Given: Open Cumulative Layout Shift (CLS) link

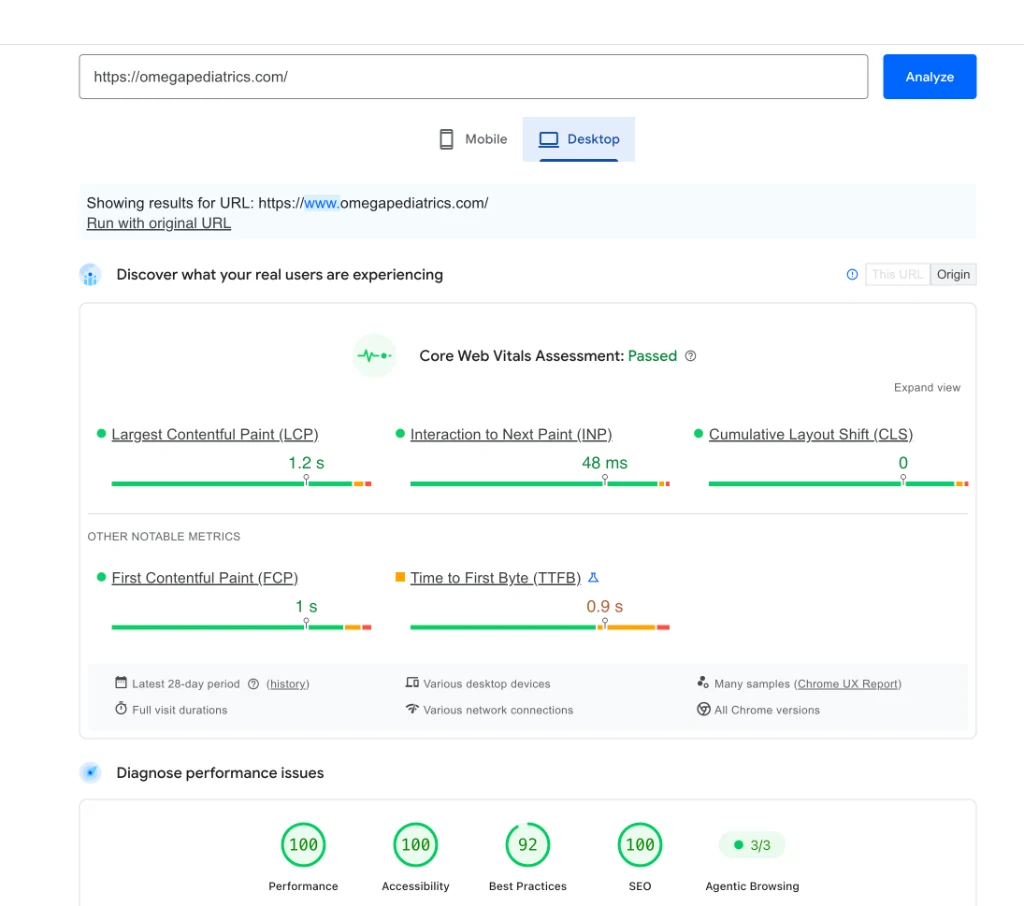Looking at the screenshot, I should (810, 434).
